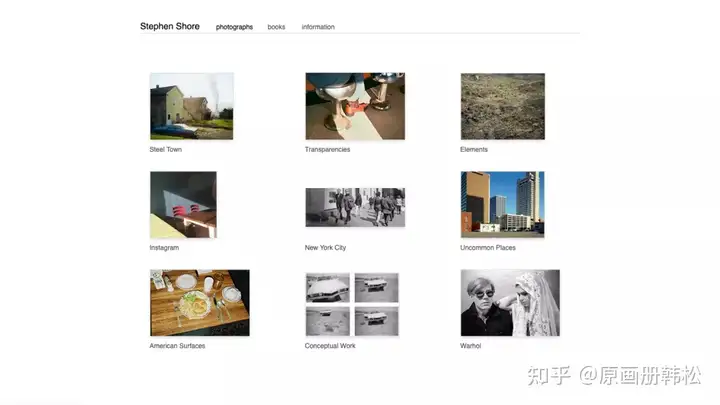Click the Elements caption link

(474, 149)
